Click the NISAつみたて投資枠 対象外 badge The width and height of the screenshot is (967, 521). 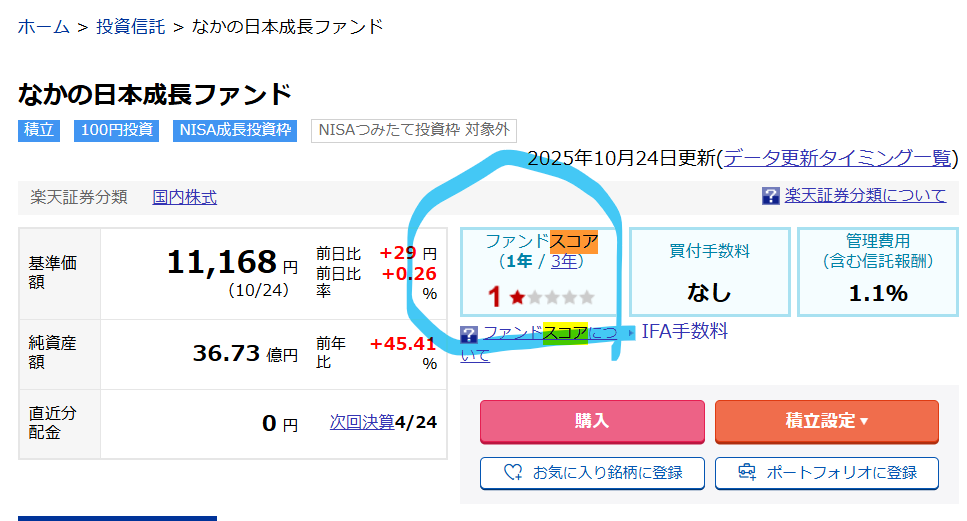[x=414, y=130]
